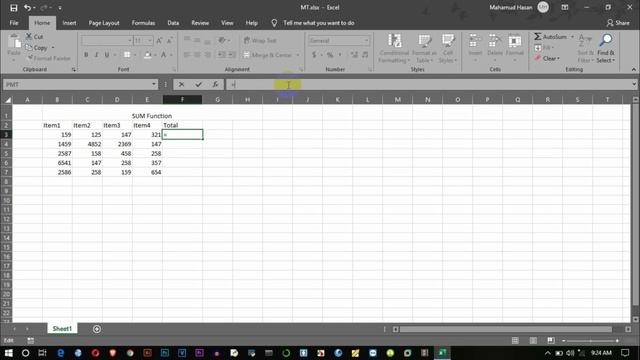The width and height of the screenshot is (640, 360).
Task: Click the Format cells icon
Action: tap(515, 41)
